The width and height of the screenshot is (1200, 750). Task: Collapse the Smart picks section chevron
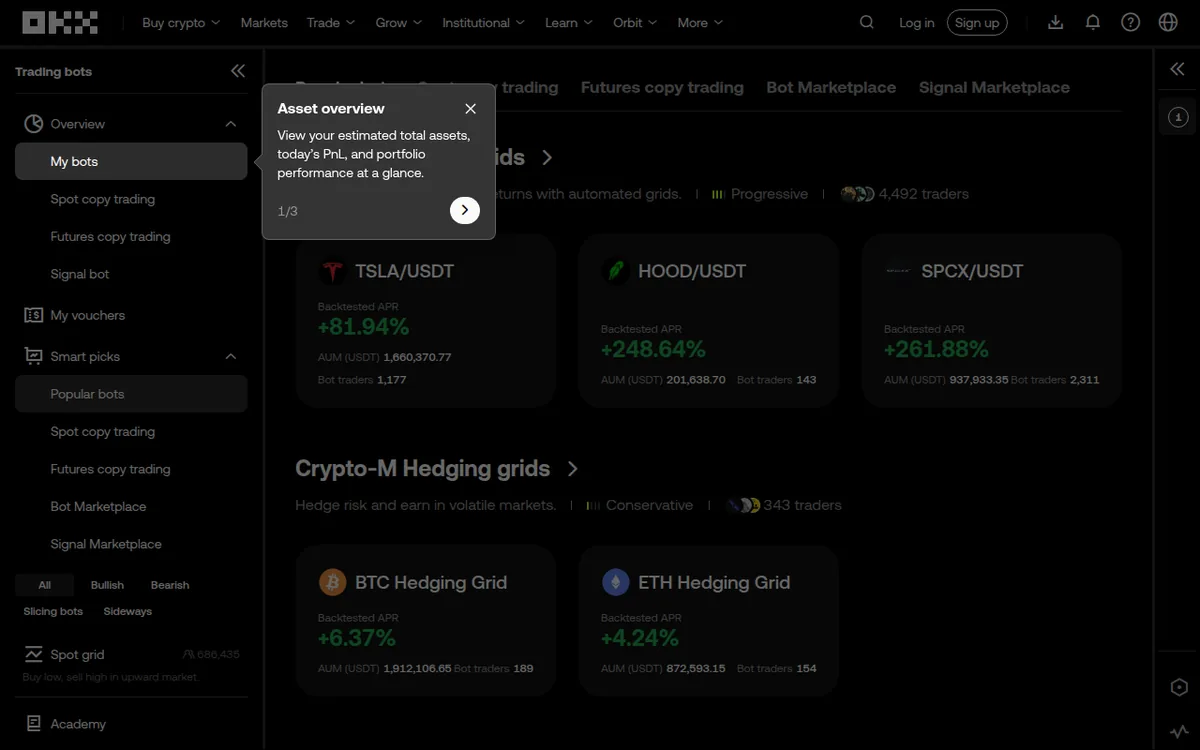coord(231,357)
